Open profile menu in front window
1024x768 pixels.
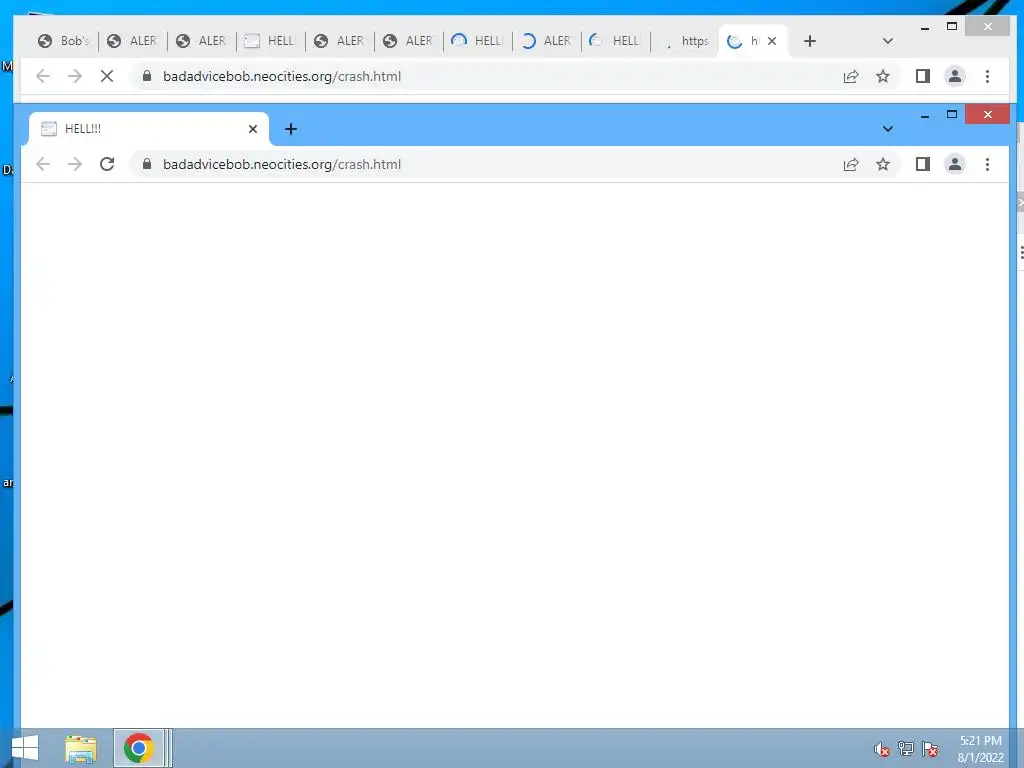coord(955,164)
